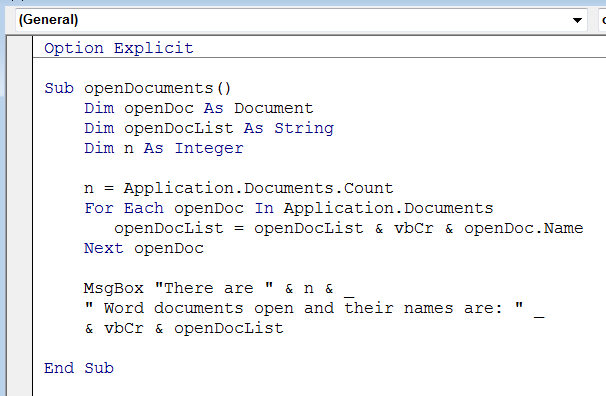Click 'Dim n As Integer' line
Image resolution: width=606 pixels, height=396 pixels.
pyautogui.click(x=164, y=149)
